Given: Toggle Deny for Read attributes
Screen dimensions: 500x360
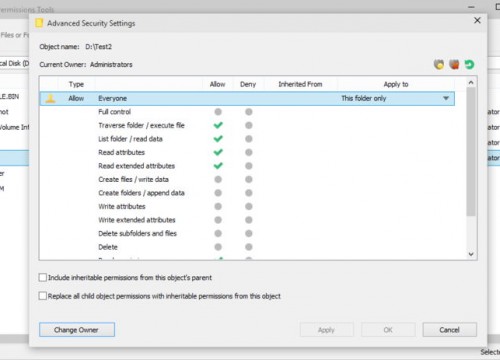Looking at the screenshot, I should coord(249,152).
